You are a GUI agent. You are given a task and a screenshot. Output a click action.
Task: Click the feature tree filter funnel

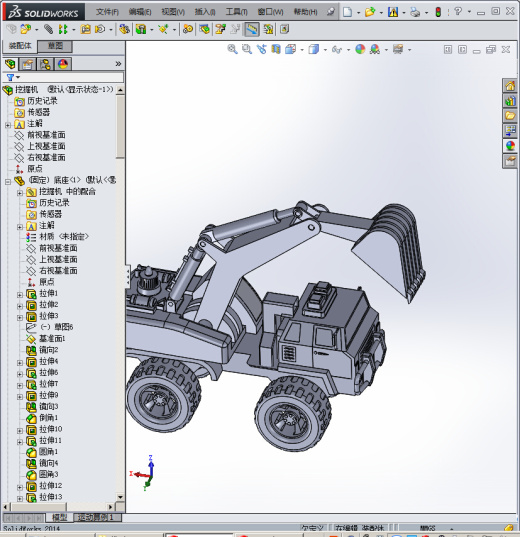point(11,78)
